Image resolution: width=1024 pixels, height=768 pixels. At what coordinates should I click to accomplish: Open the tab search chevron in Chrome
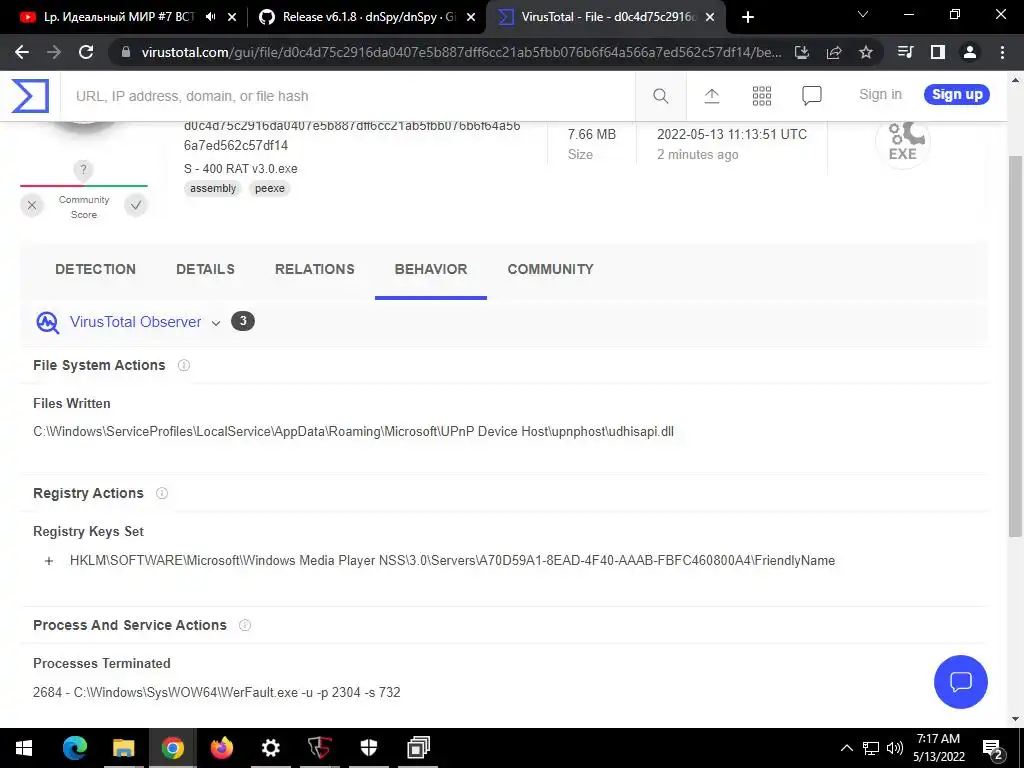[863, 15]
